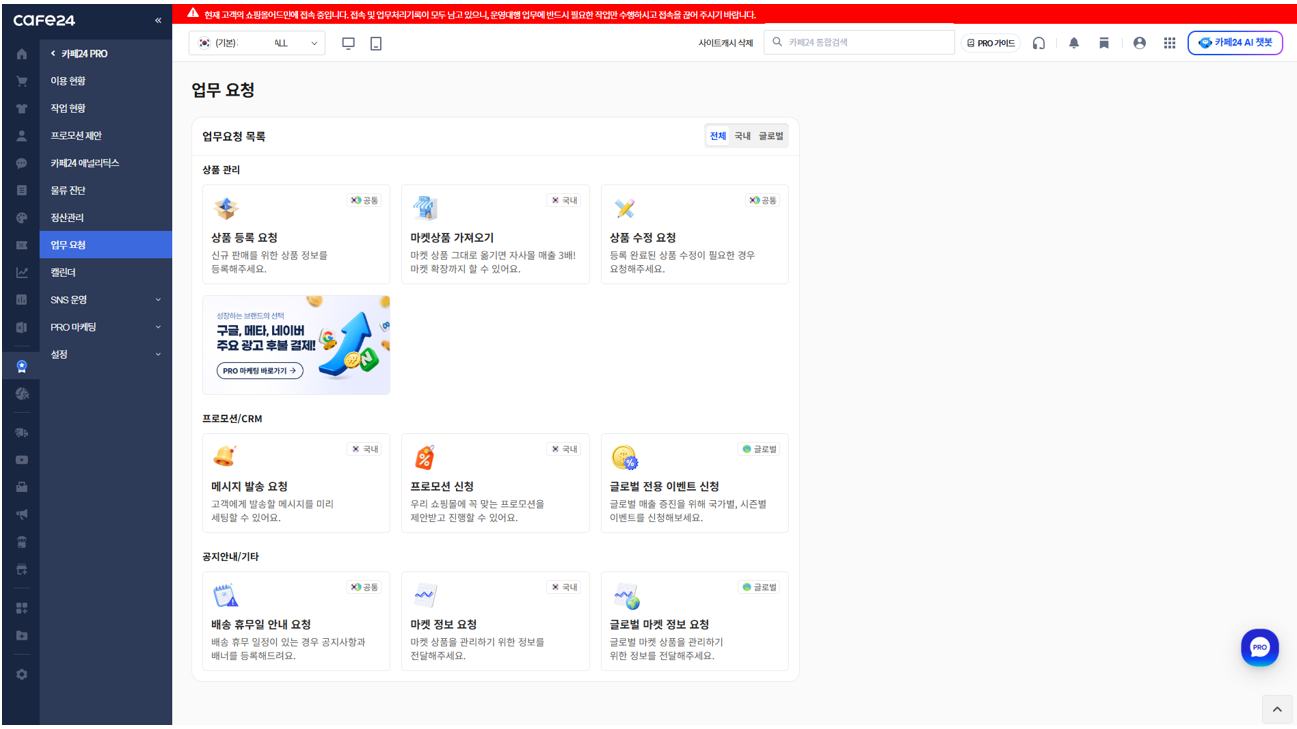Click the PRO 마케팅 바로가기 banner button

click(x=260, y=370)
